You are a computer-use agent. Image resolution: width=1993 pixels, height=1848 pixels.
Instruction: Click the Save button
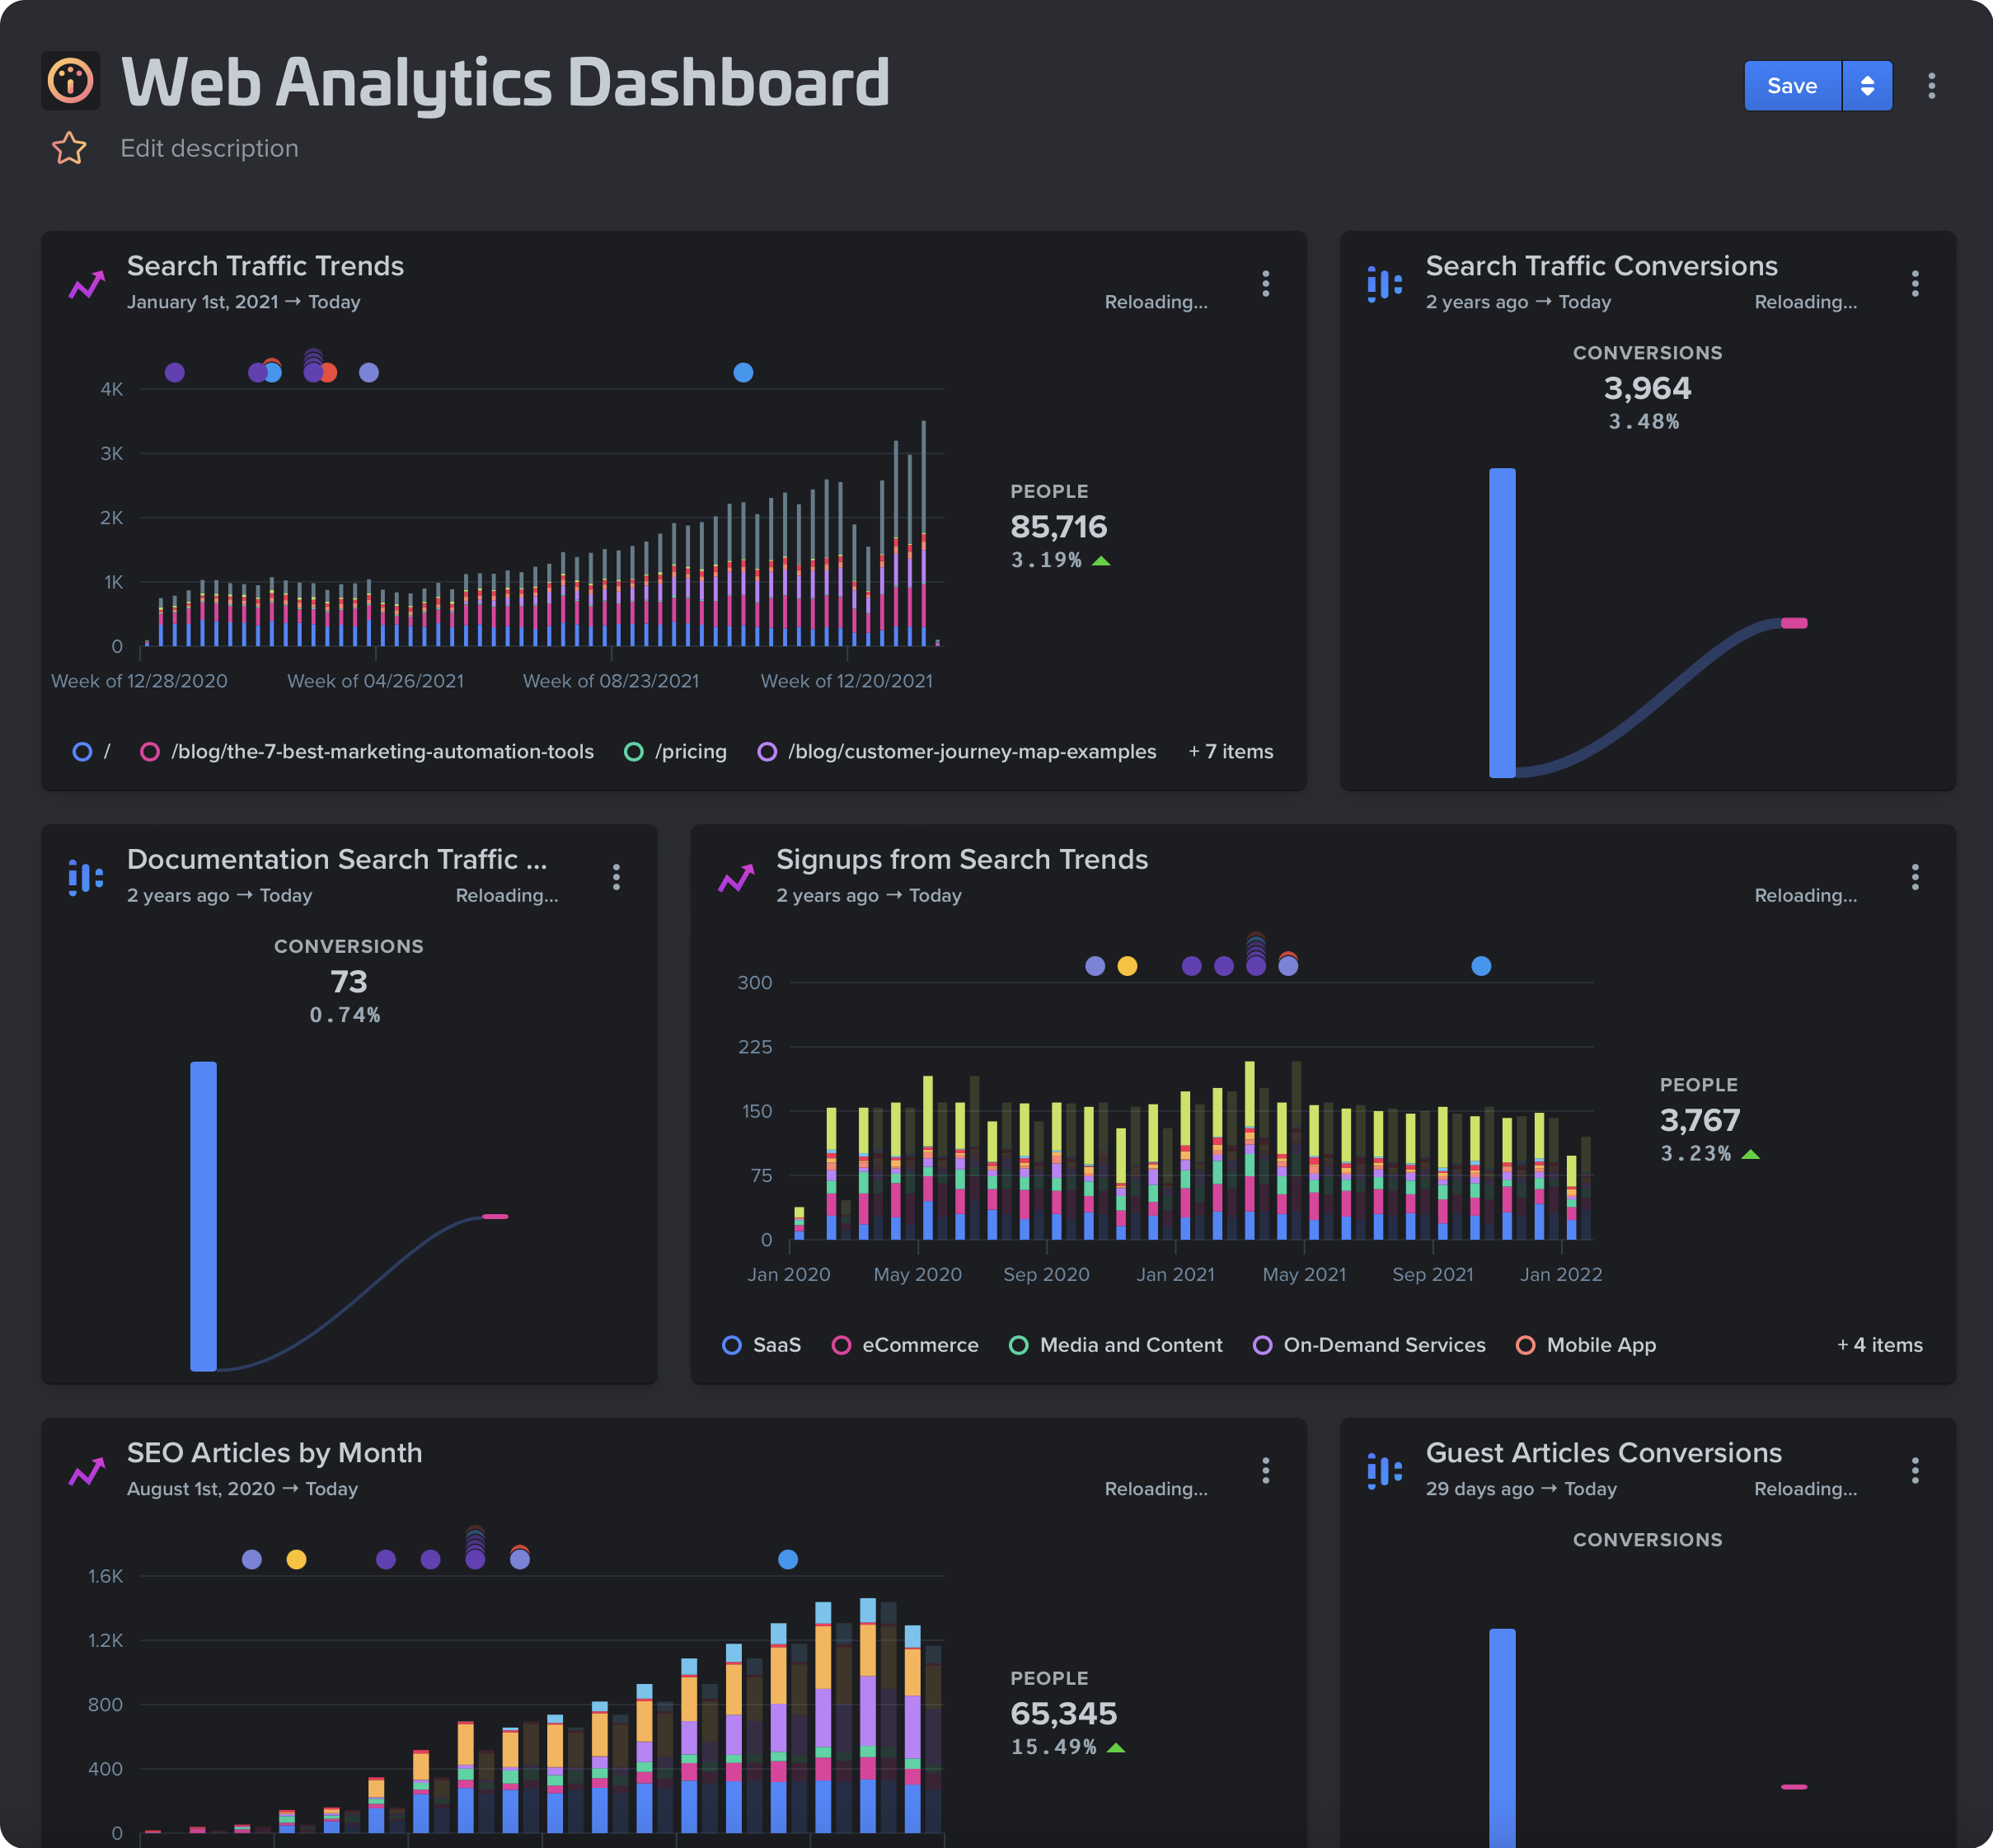pos(1791,86)
